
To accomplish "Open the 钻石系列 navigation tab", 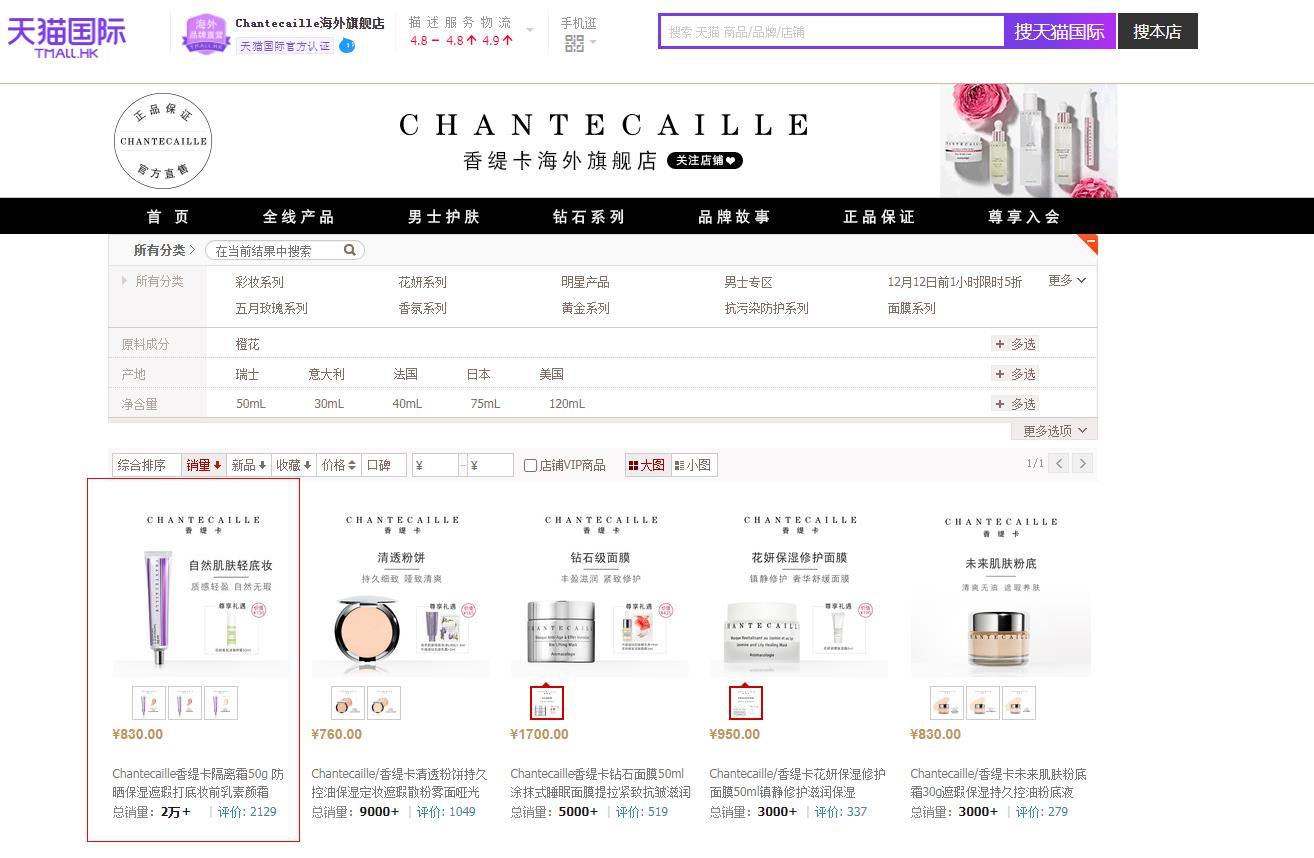I will click(589, 217).
